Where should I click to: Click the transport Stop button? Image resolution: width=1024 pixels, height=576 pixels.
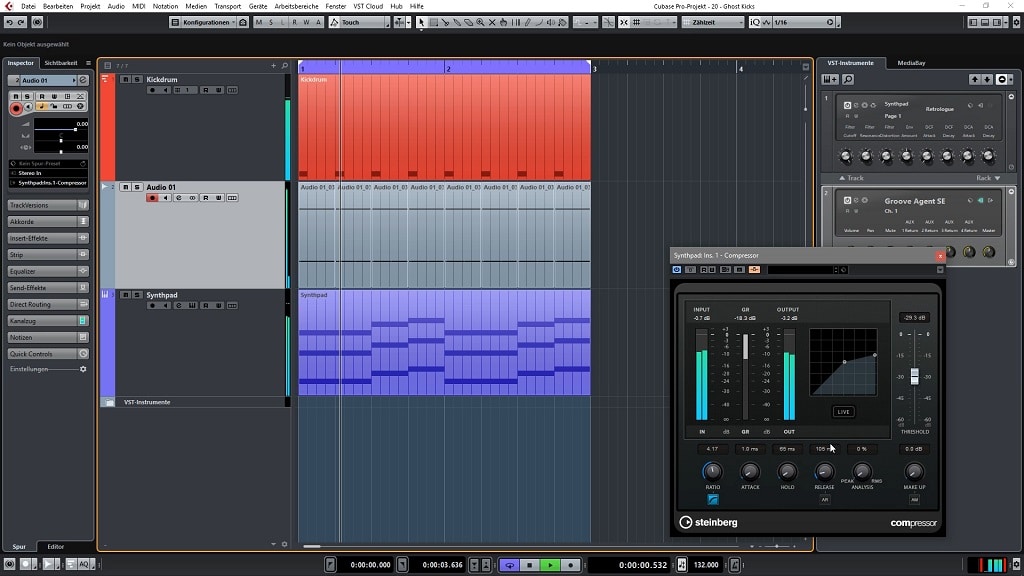[530, 565]
